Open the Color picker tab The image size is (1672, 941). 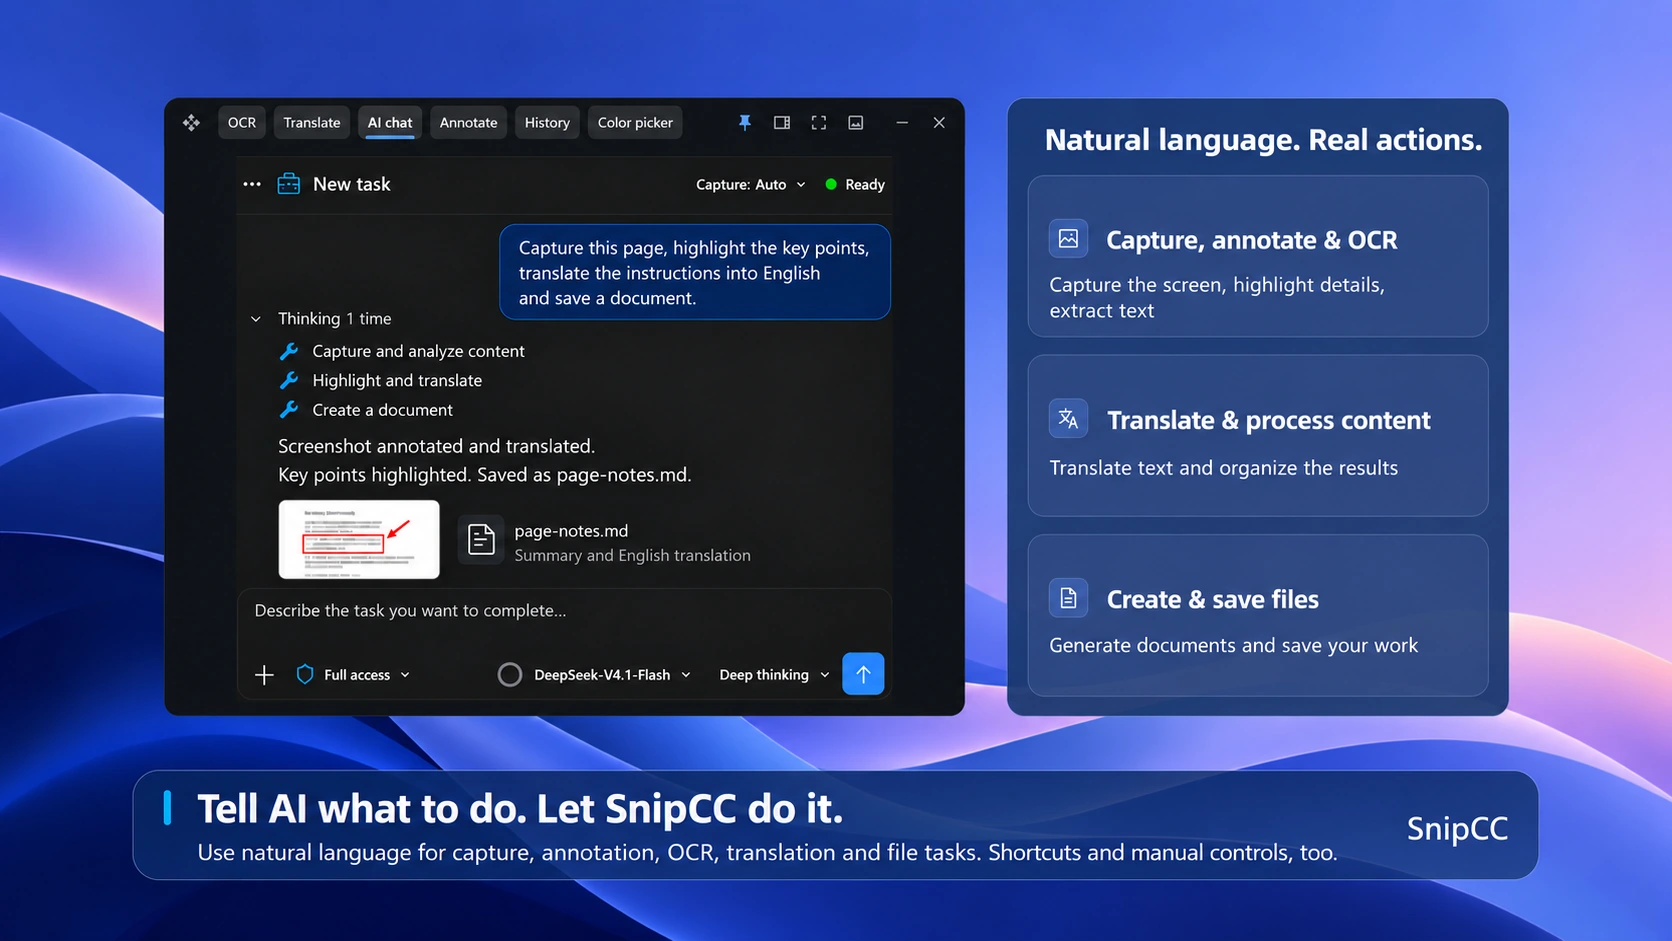pos(635,122)
